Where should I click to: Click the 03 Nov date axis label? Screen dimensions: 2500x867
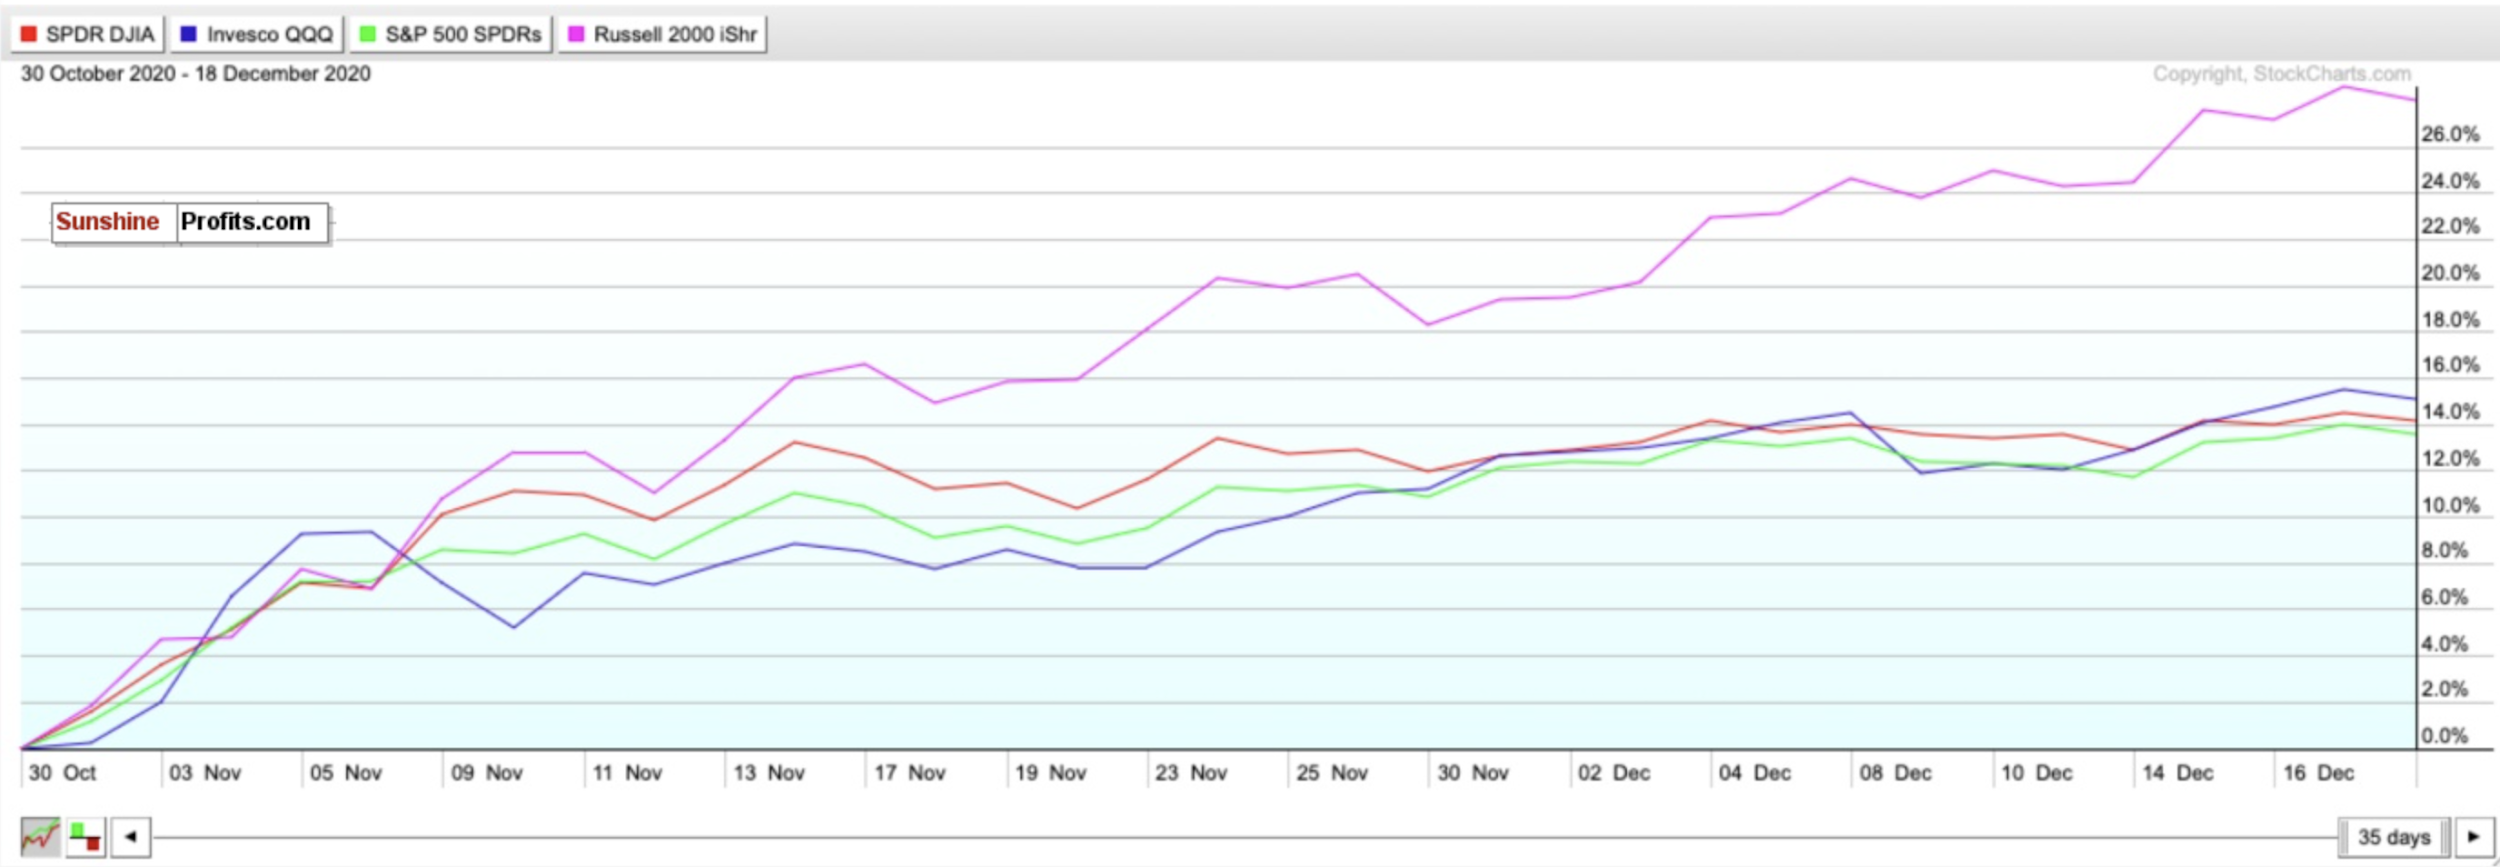(205, 773)
